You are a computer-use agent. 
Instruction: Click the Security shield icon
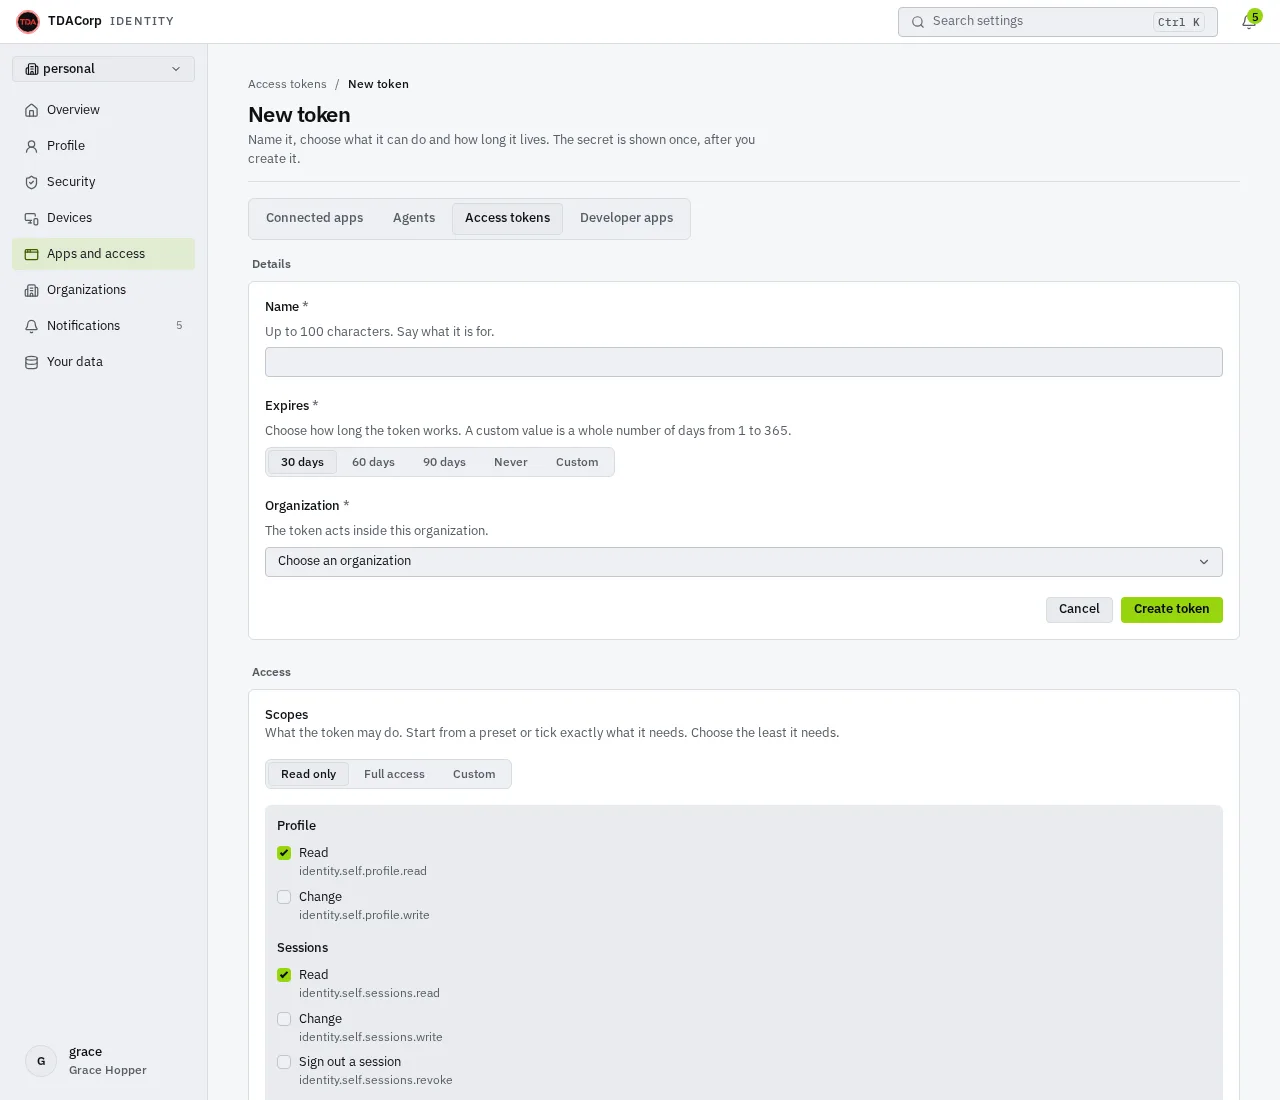click(32, 182)
